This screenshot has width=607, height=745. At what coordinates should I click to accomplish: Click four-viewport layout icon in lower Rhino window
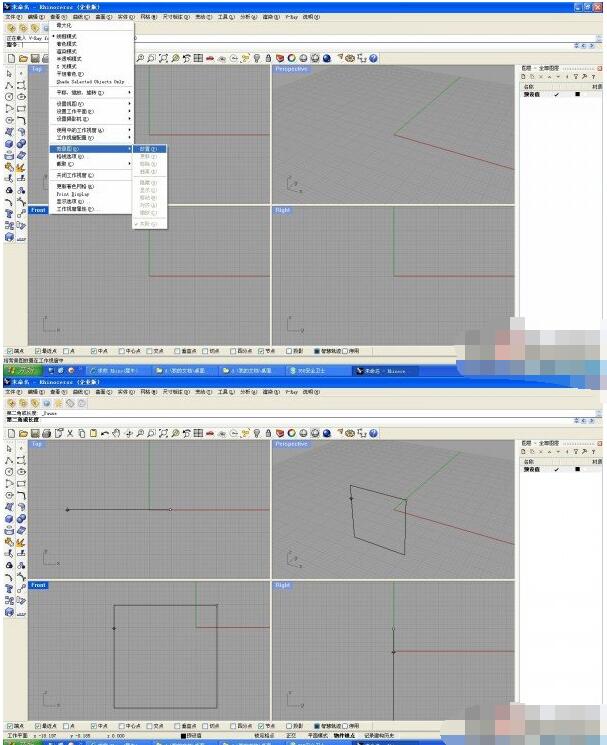(199, 433)
